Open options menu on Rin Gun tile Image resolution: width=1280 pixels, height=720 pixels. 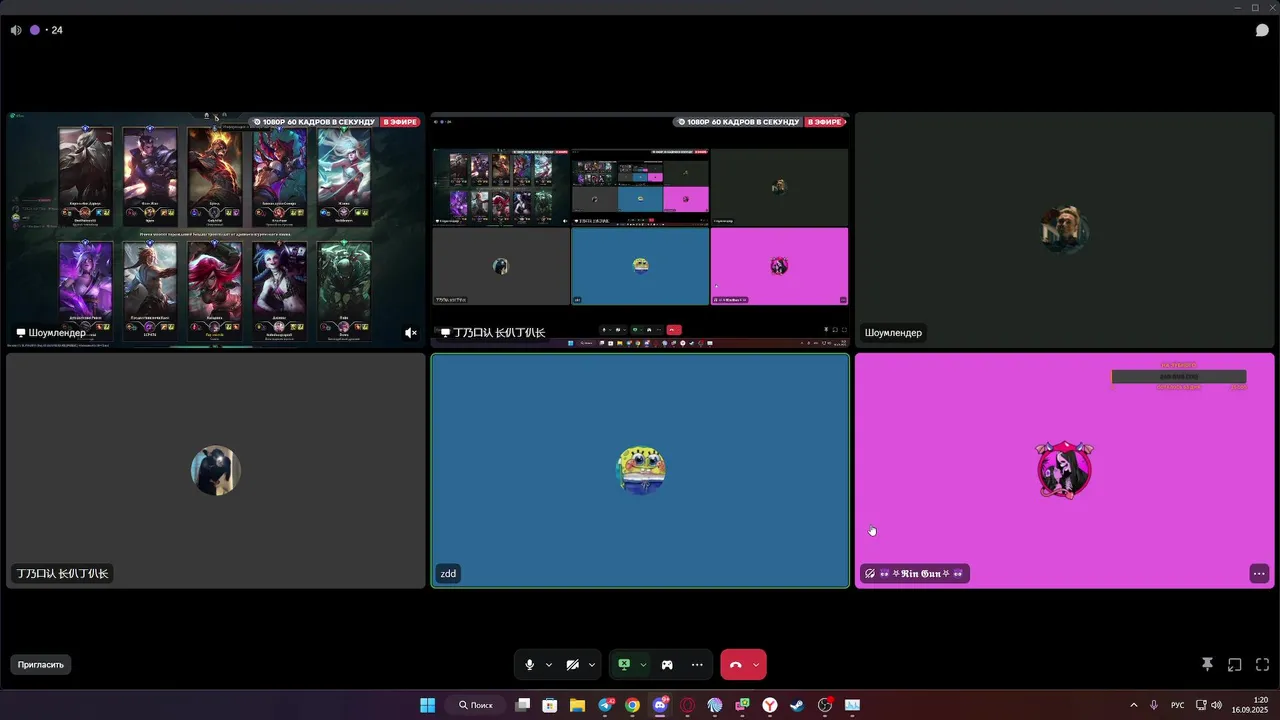pos(1259,573)
